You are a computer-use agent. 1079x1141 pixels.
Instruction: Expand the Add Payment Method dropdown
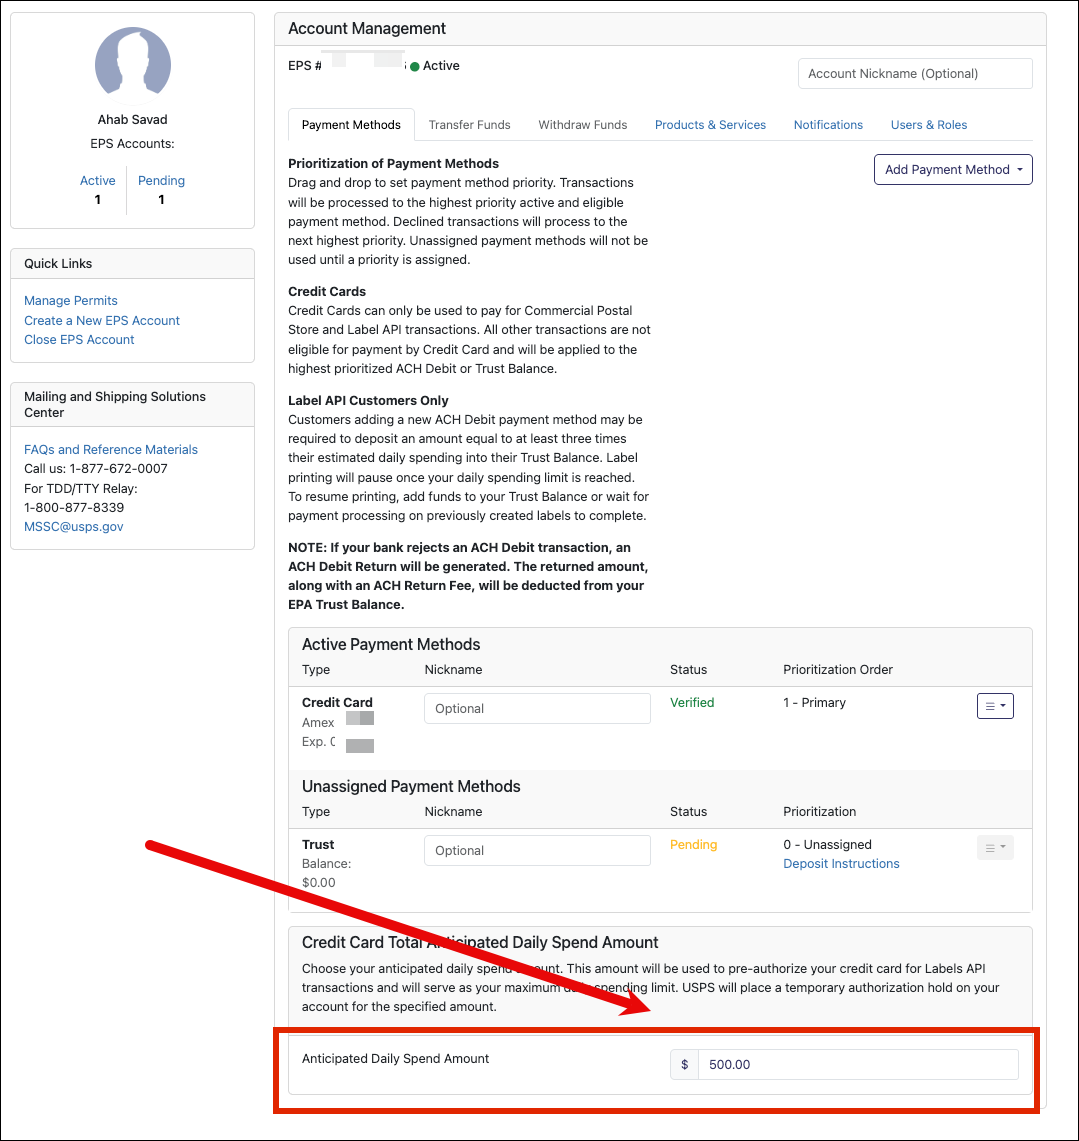pos(953,170)
